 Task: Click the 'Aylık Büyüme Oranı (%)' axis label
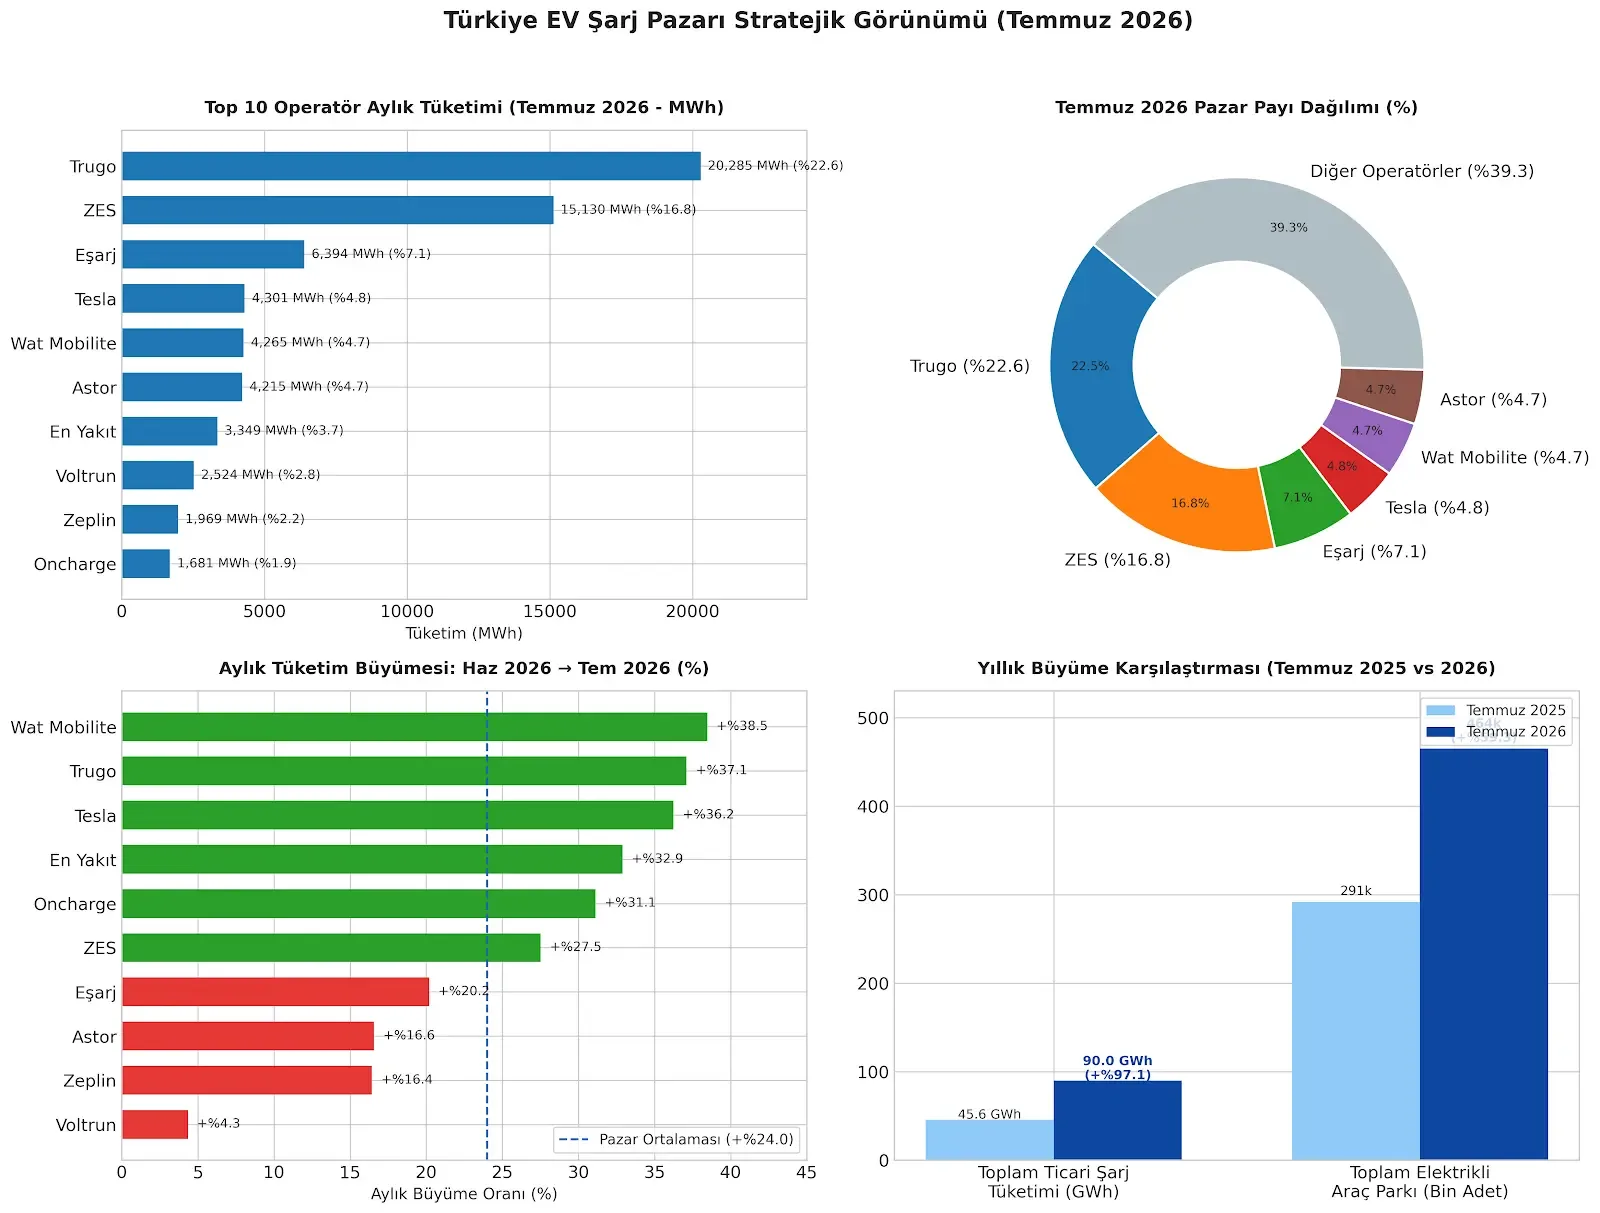pyautogui.click(x=464, y=1194)
